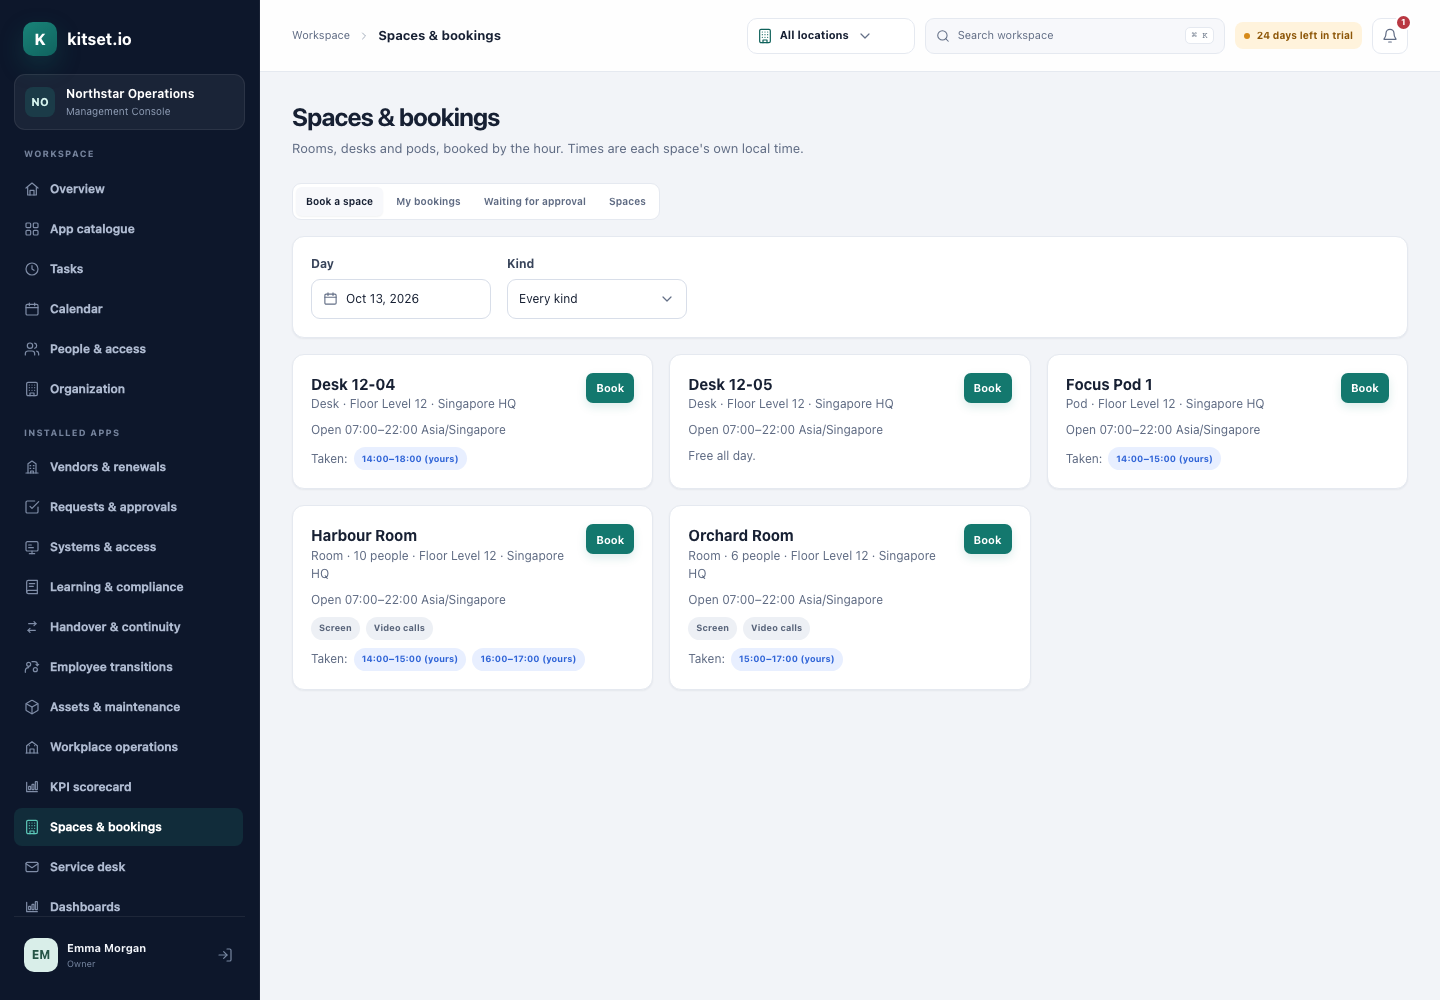Click the KPI scorecard chart icon
The height and width of the screenshot is (1000, 1440).
point(32,787)
